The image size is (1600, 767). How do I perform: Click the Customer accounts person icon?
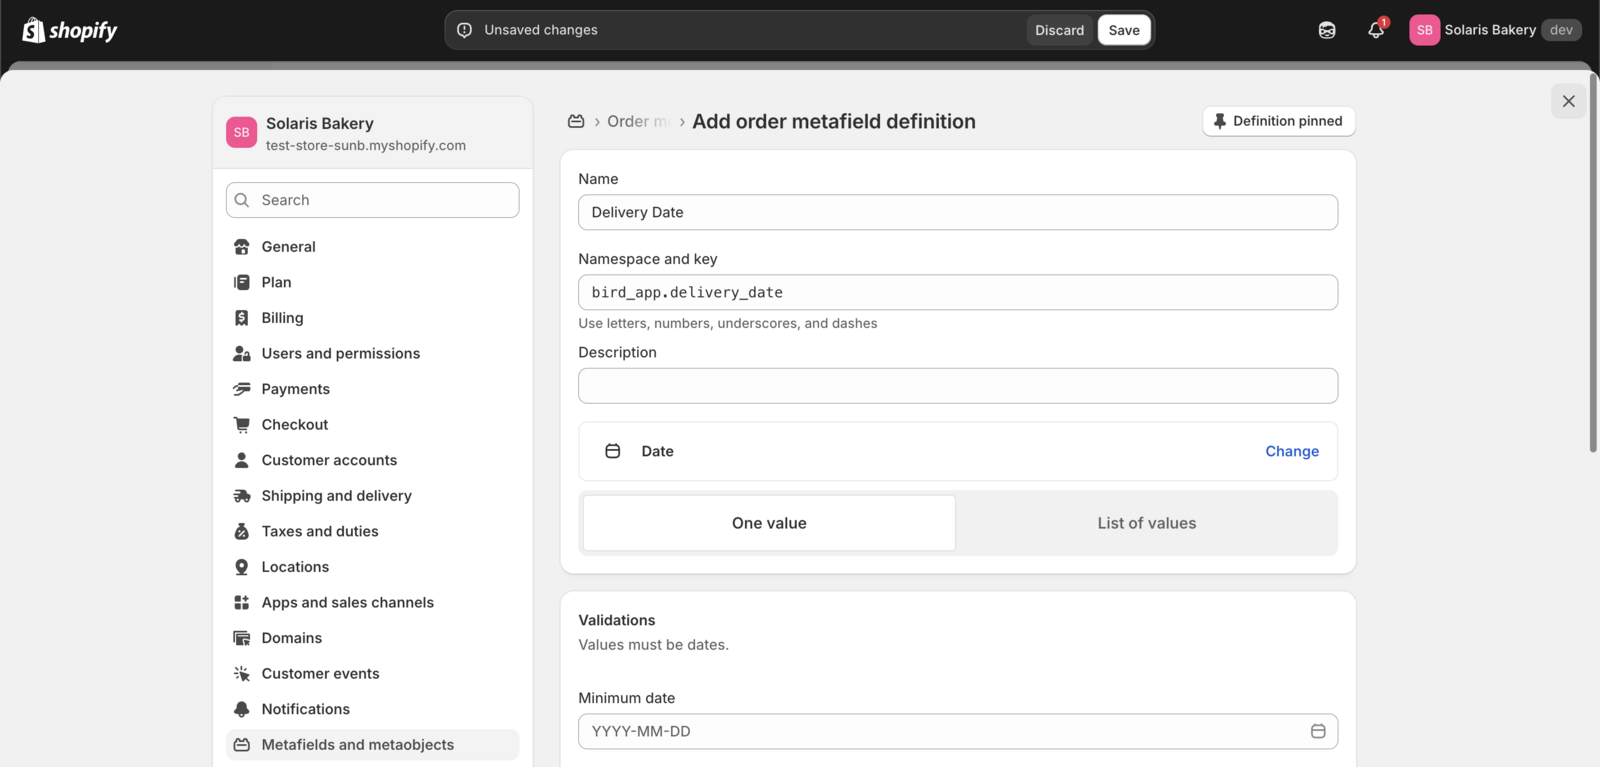click(241, 460)
